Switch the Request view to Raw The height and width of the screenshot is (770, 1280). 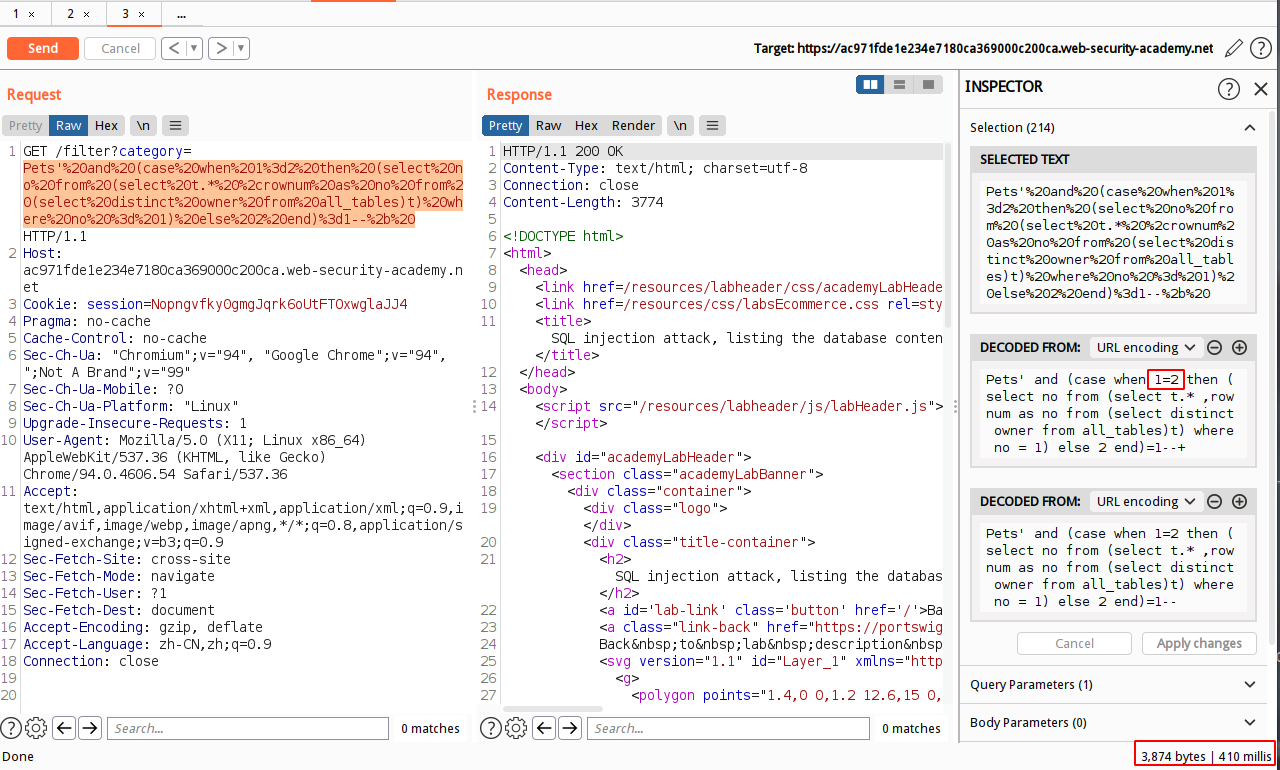69,125
